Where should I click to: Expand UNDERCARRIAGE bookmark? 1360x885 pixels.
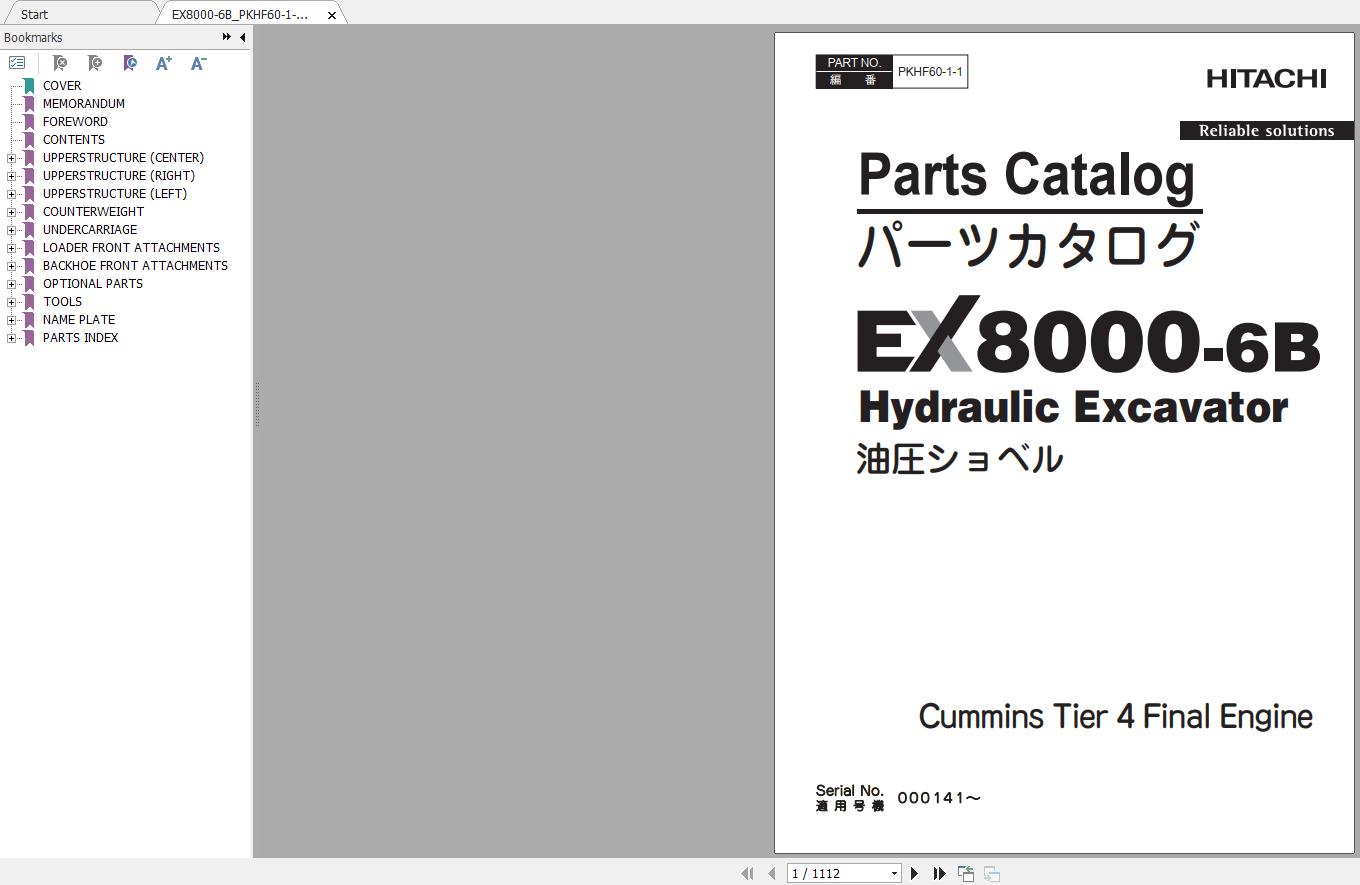11,230
